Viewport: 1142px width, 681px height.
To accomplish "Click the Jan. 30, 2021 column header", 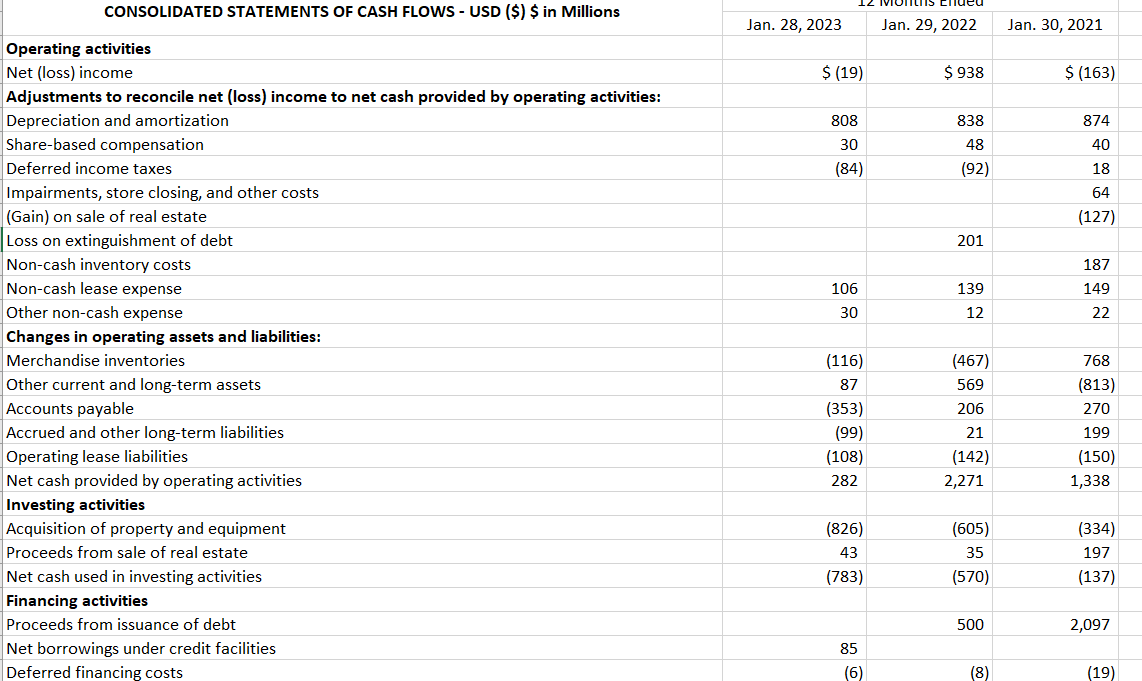I will (1055, 24).
